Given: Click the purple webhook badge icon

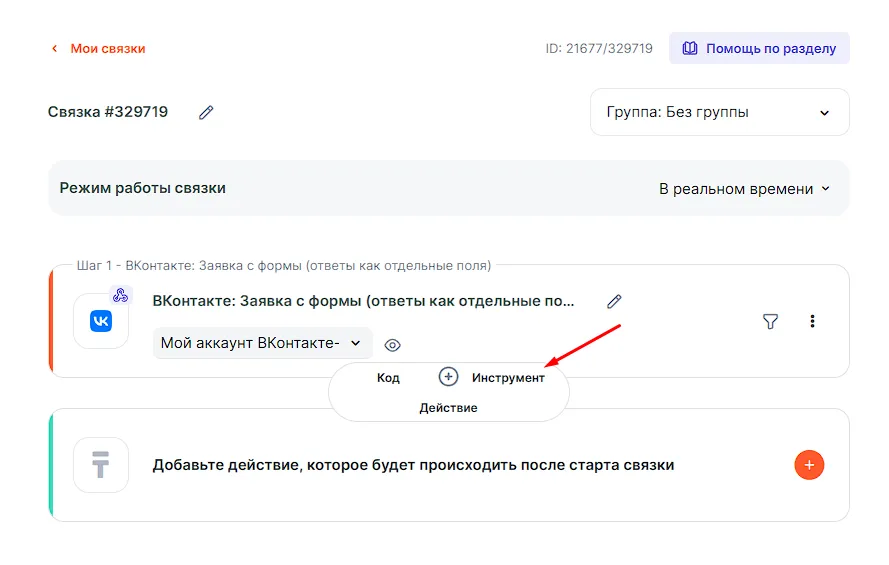Looking at the screenshot, I should point(121,295).
